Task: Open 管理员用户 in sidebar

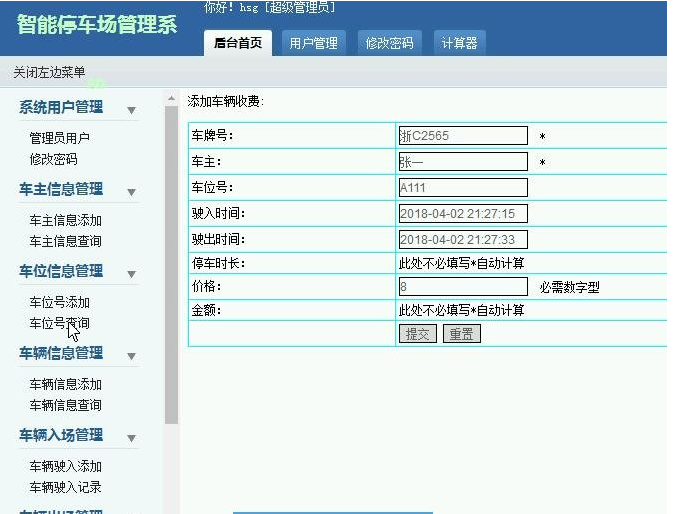Action: click(x=59, y=138)
